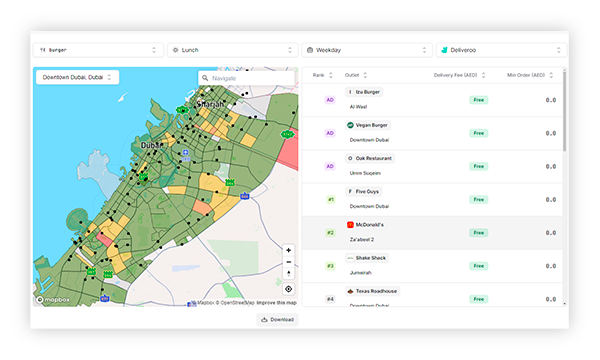
Task: Click the Navigate search field
Action: 246,78
